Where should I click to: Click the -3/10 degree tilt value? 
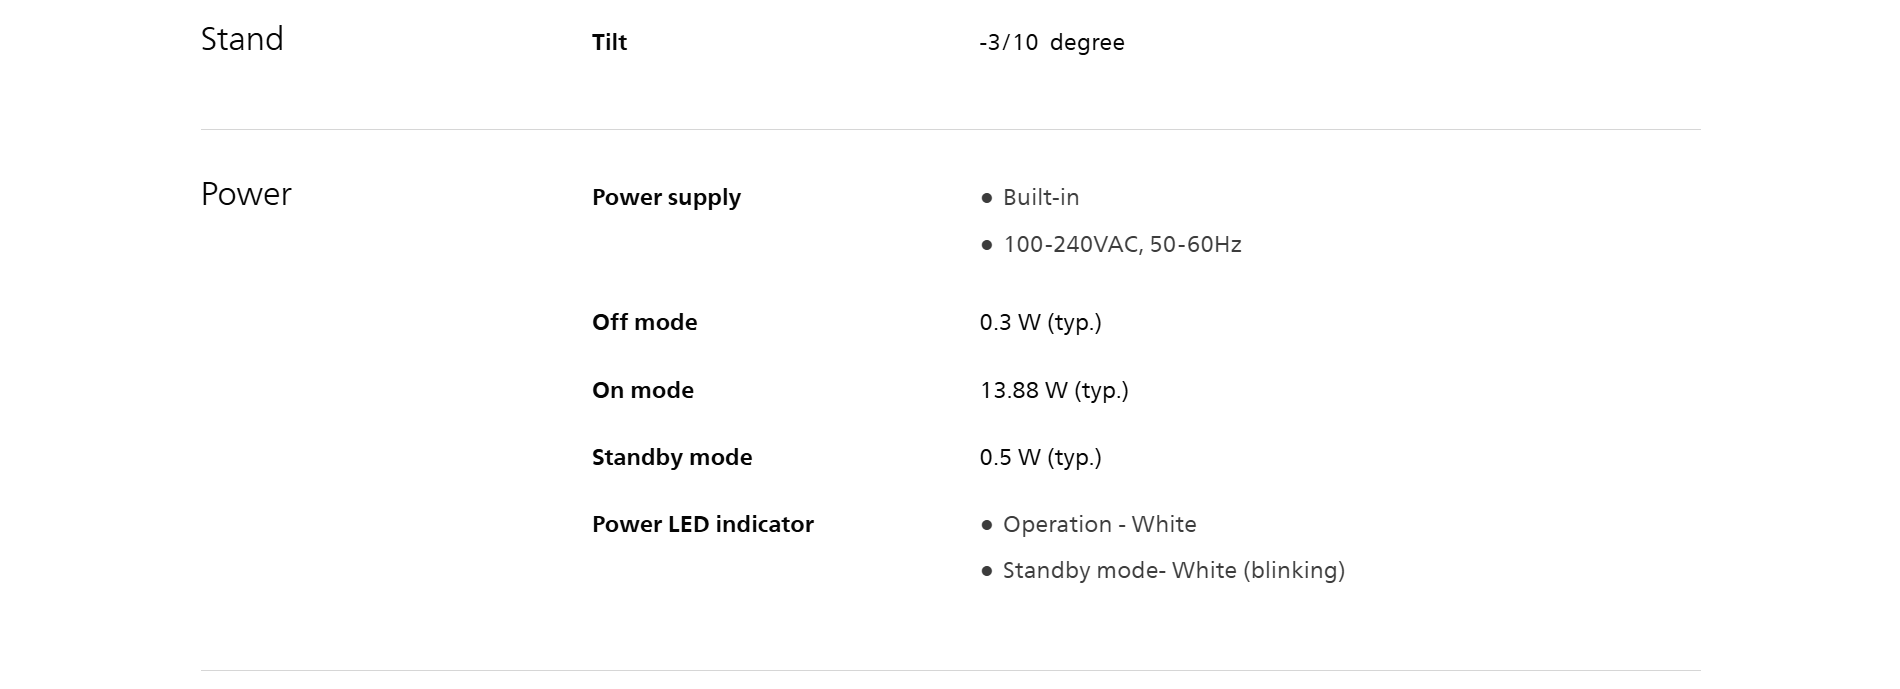(x=1051, y=42)
